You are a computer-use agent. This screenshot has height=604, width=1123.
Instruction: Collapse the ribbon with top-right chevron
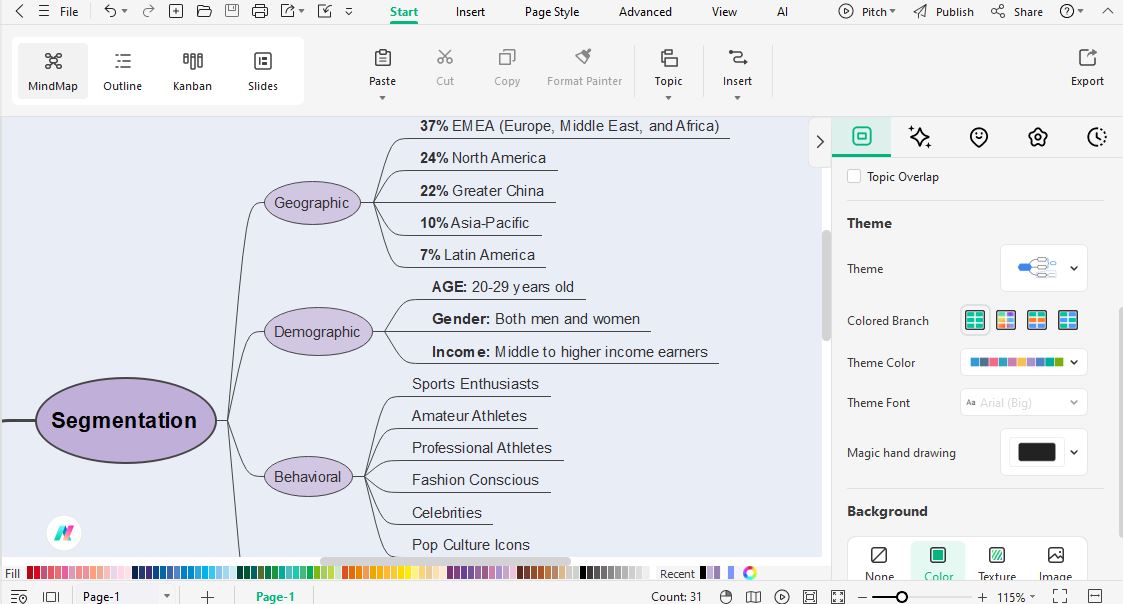pyautogui.click(x=1107, y=11)
